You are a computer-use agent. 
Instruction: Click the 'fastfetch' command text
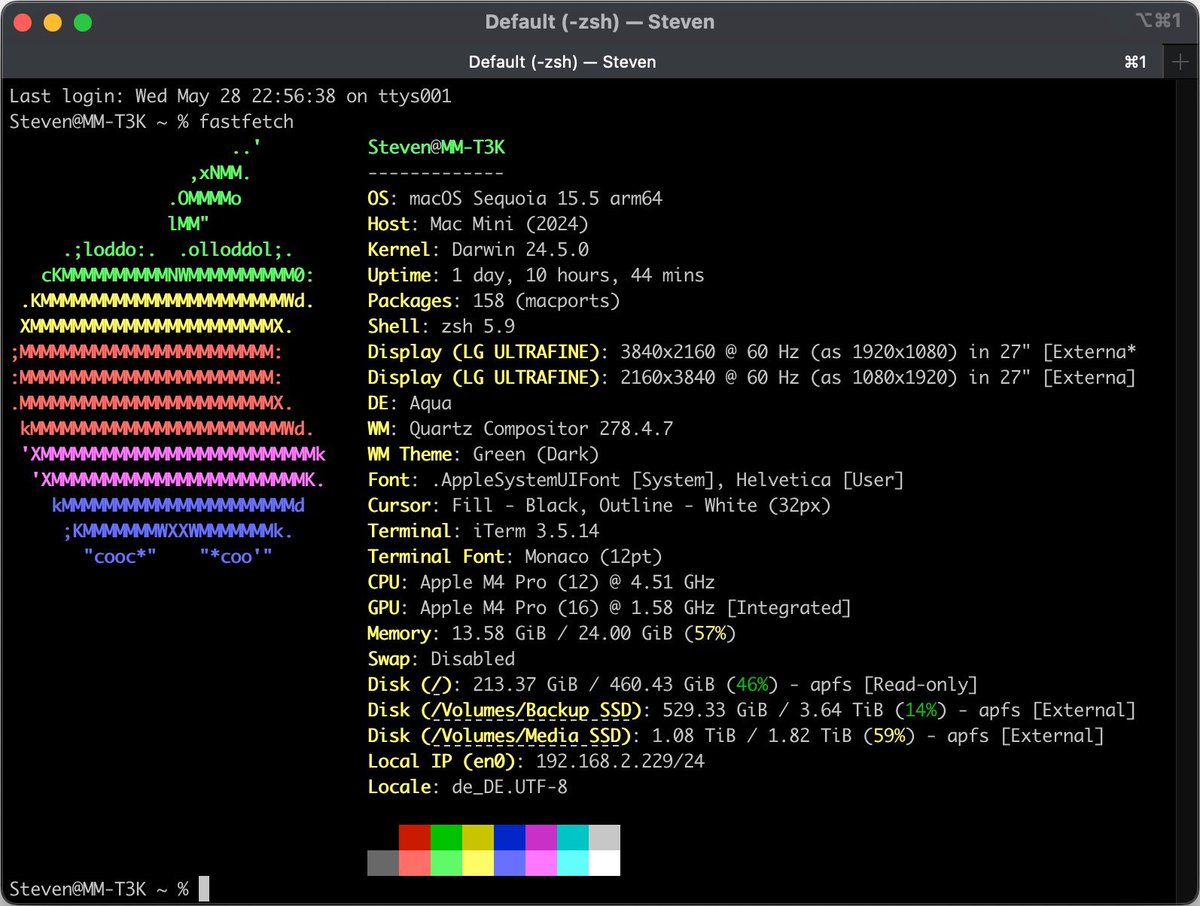pyautogui.click(x=246, y=122)
